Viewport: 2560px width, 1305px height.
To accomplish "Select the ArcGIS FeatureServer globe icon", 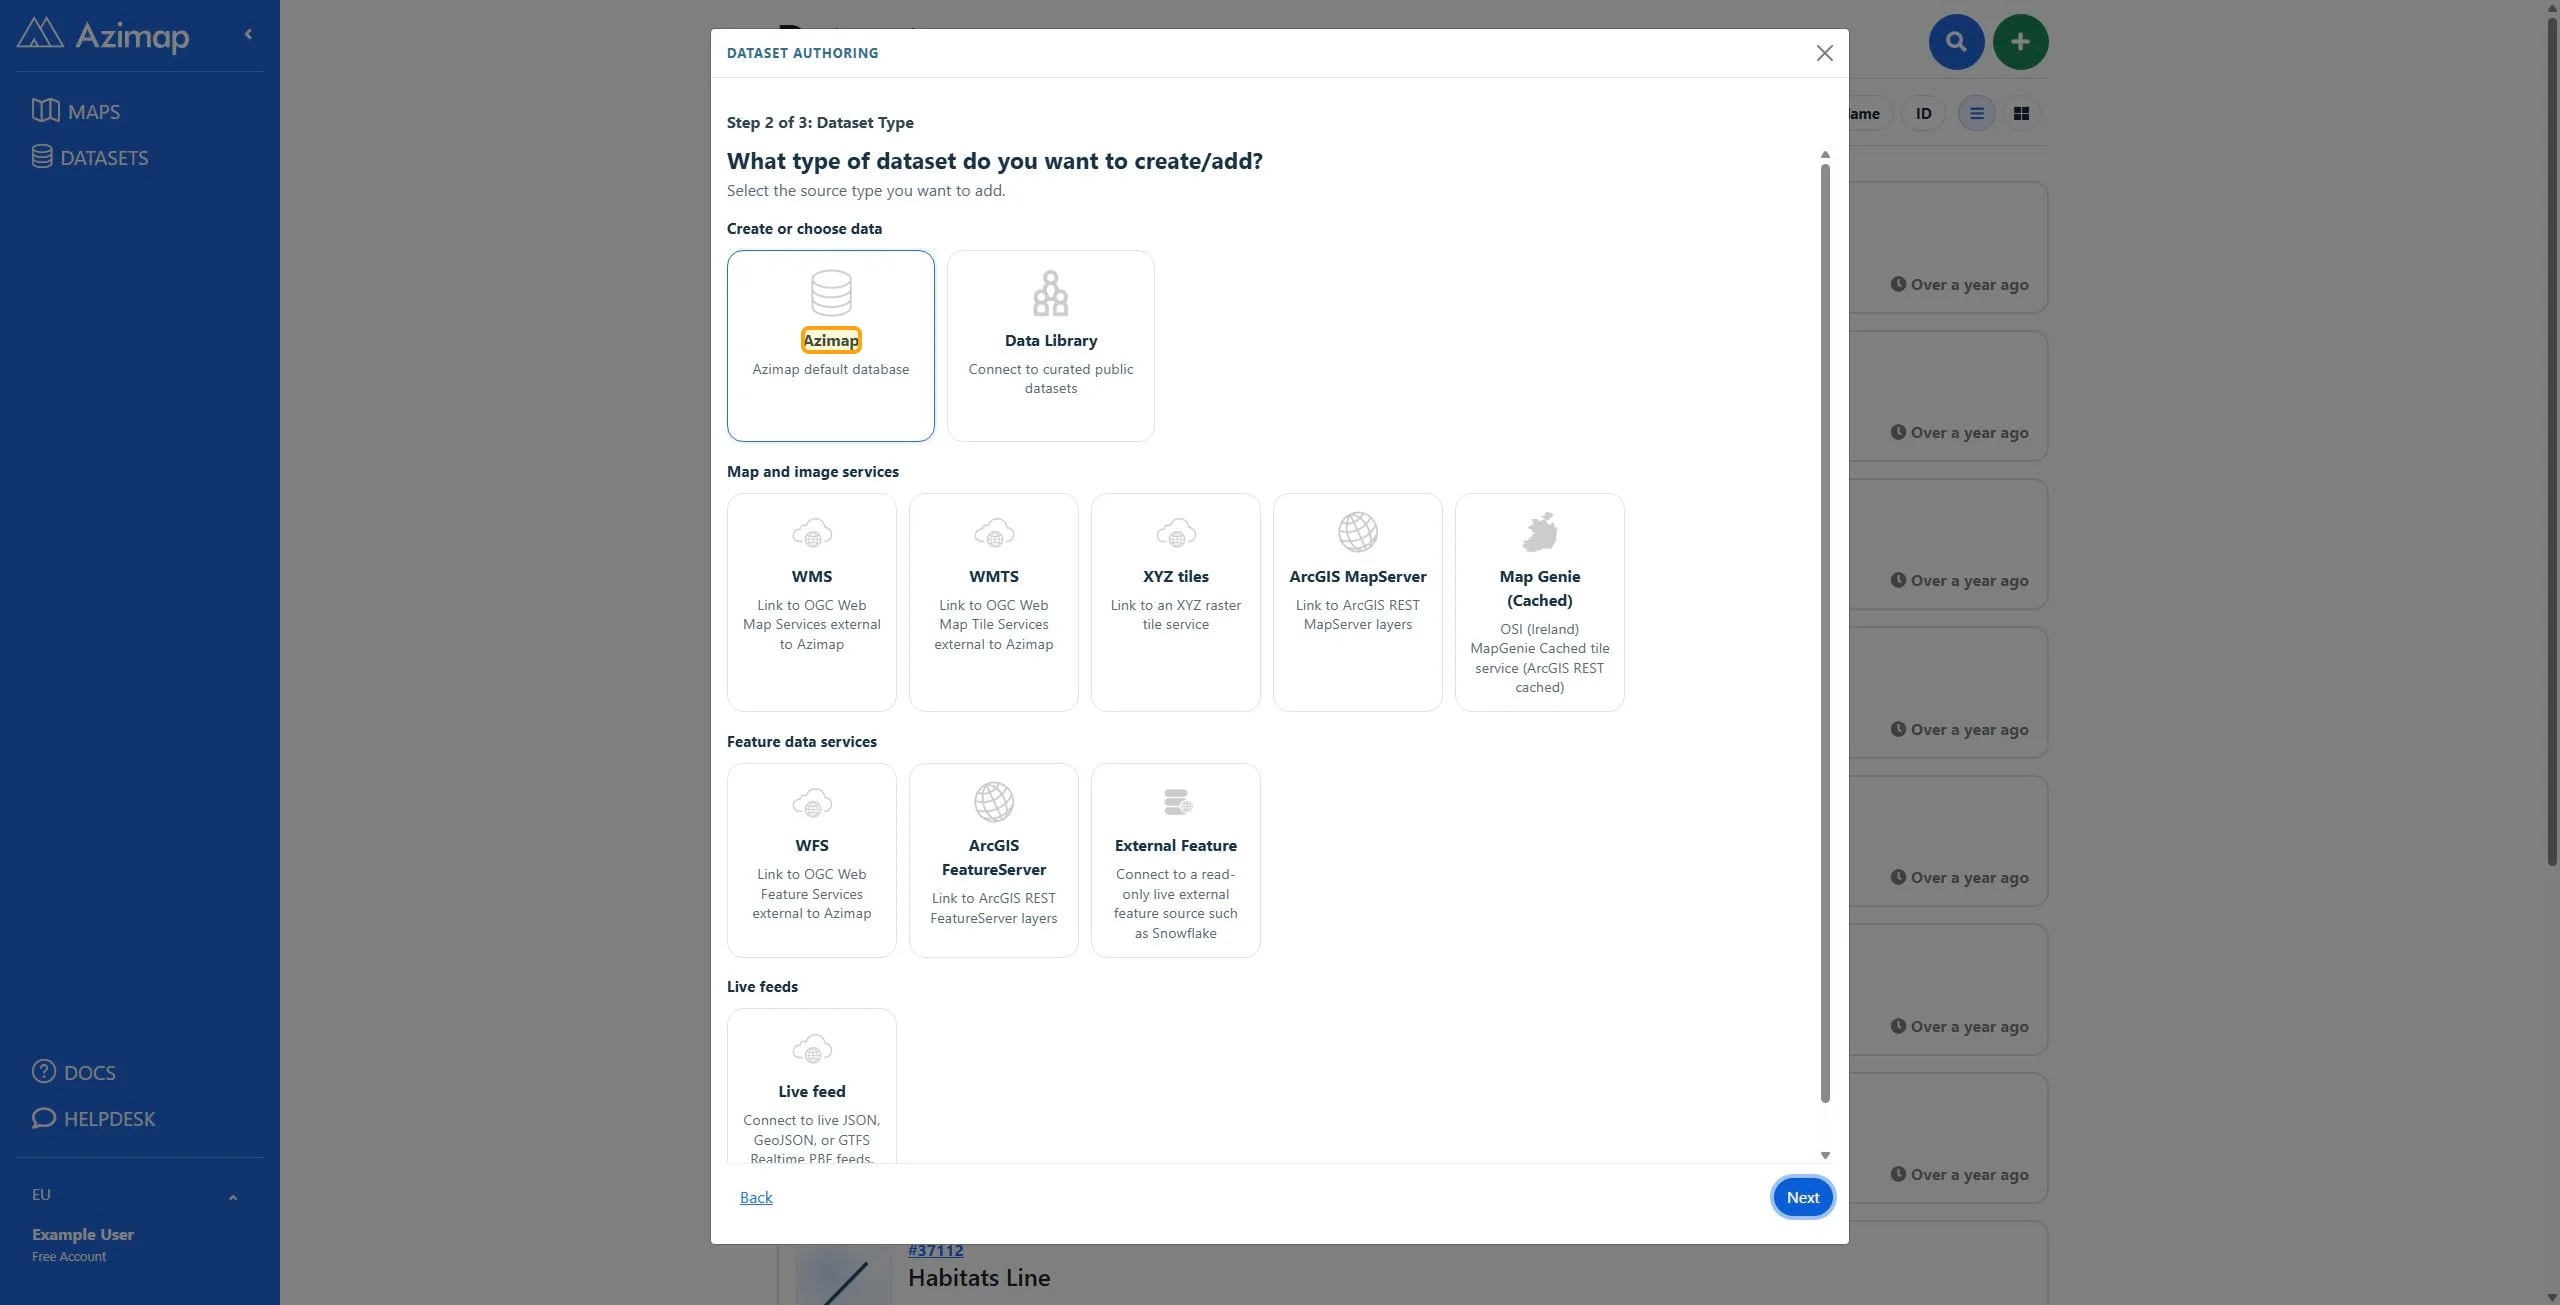I will coord(994,802).
